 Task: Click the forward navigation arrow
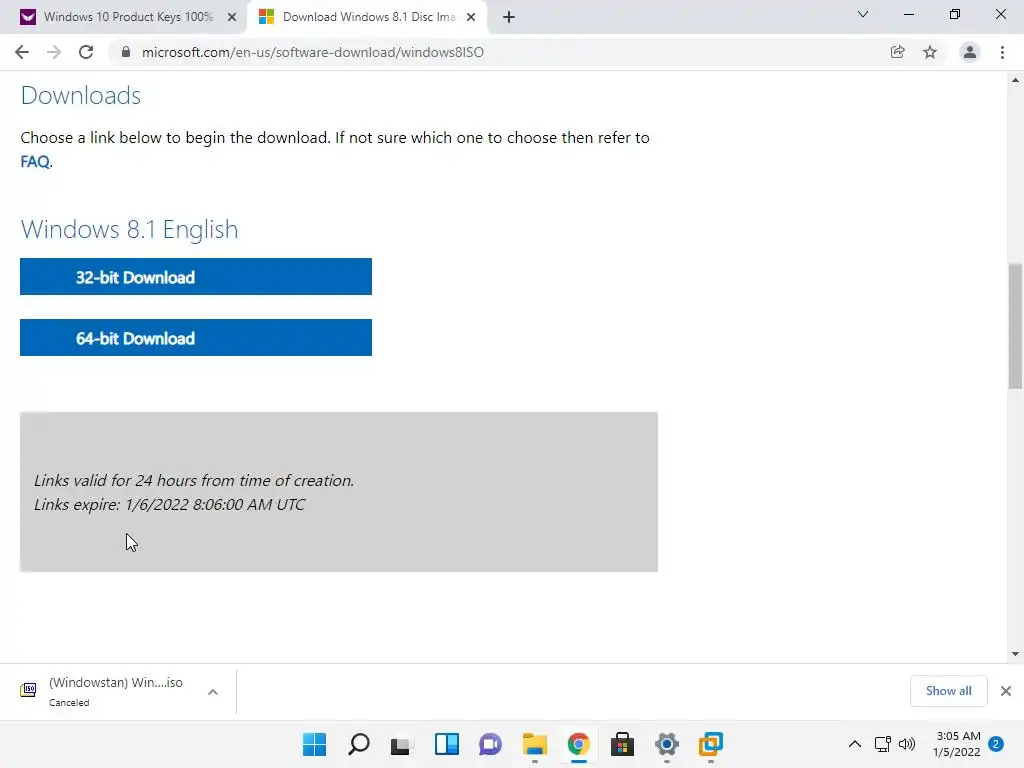(x=54, y=52)
